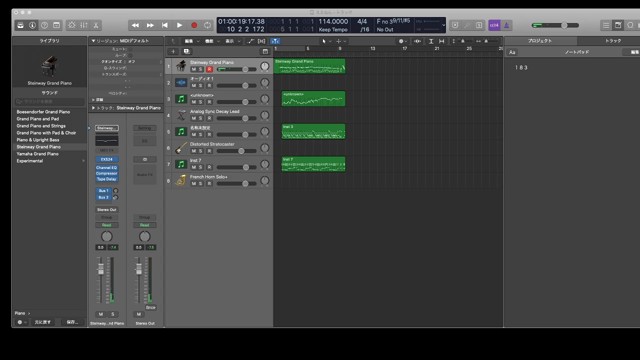Image resolution: width=640 pixels, height=360 pixels.
Task: Start playback with the Play button
Action: (x=180, y=25)
